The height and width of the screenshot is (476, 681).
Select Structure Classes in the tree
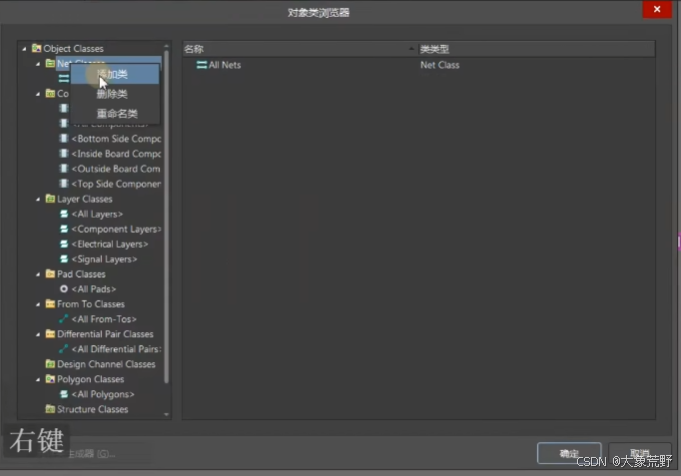tap(93, 410)
